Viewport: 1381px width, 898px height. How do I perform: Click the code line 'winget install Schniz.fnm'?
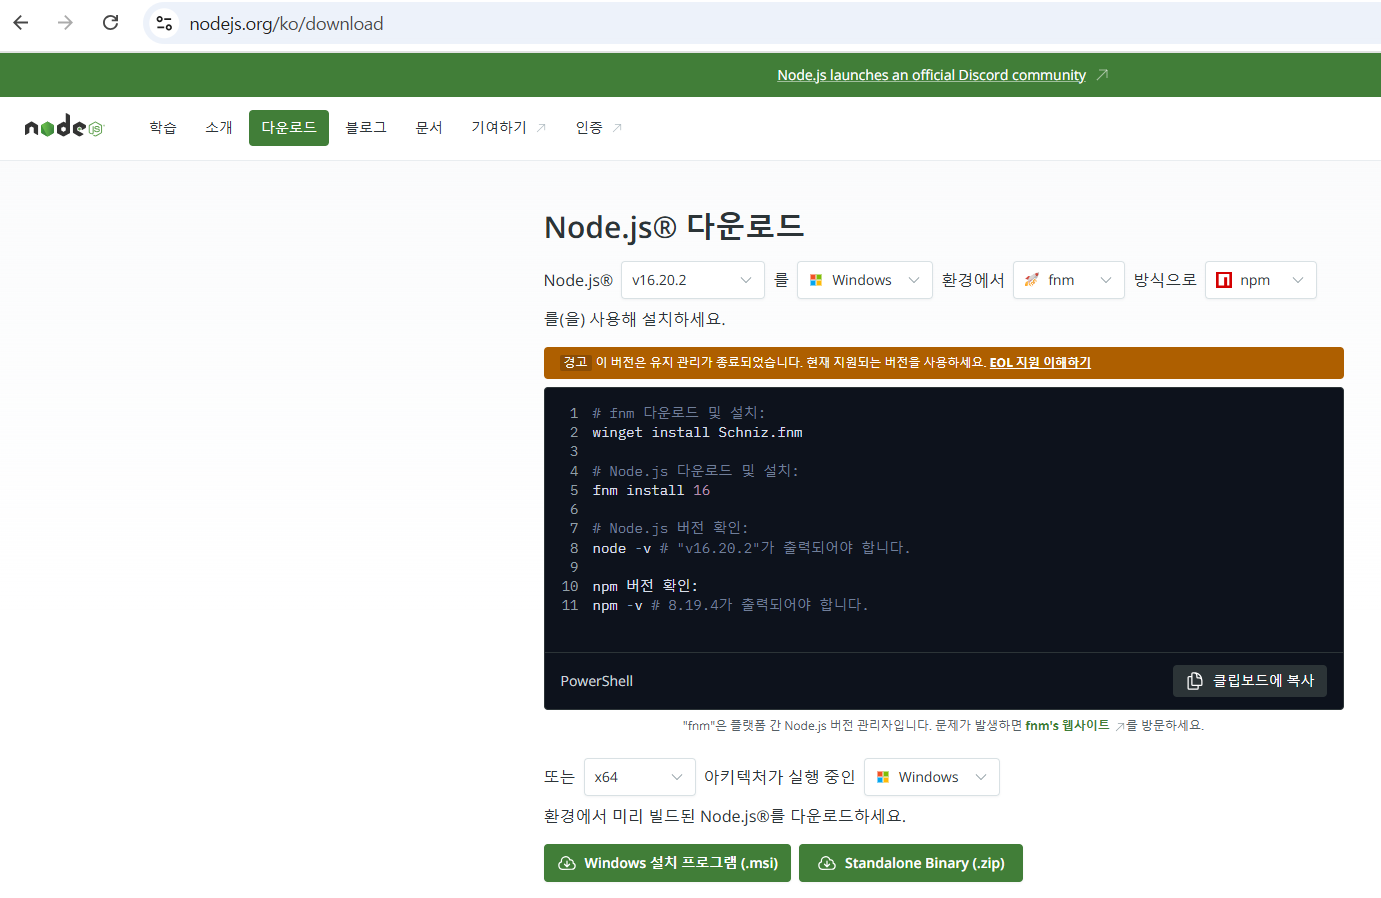[697, 432]
